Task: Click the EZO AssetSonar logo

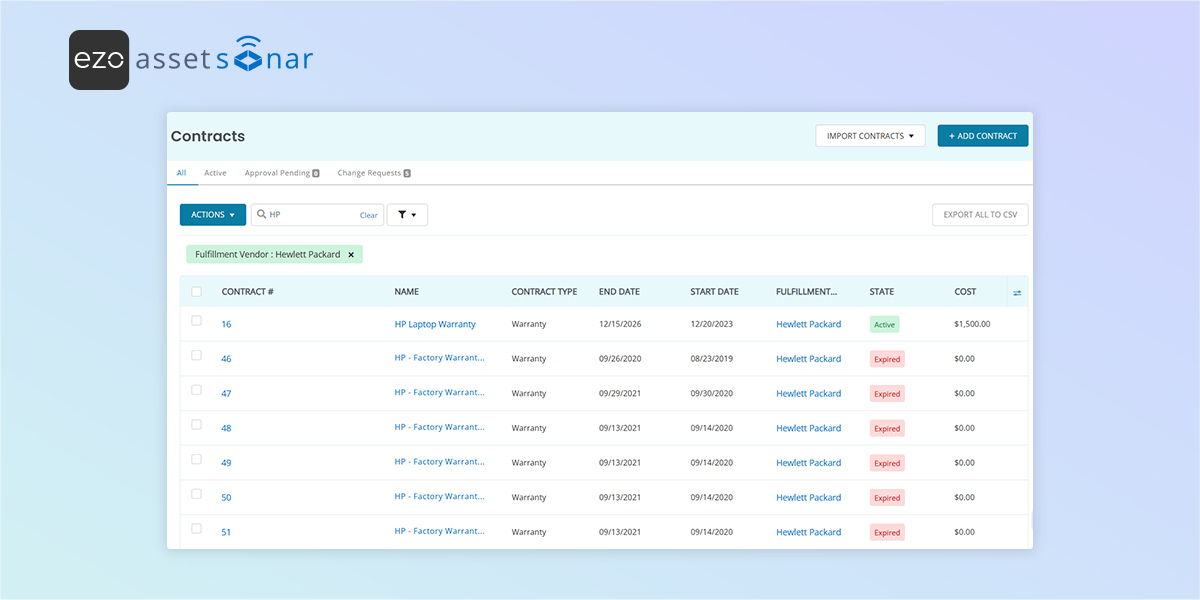Action: point(191,60)
